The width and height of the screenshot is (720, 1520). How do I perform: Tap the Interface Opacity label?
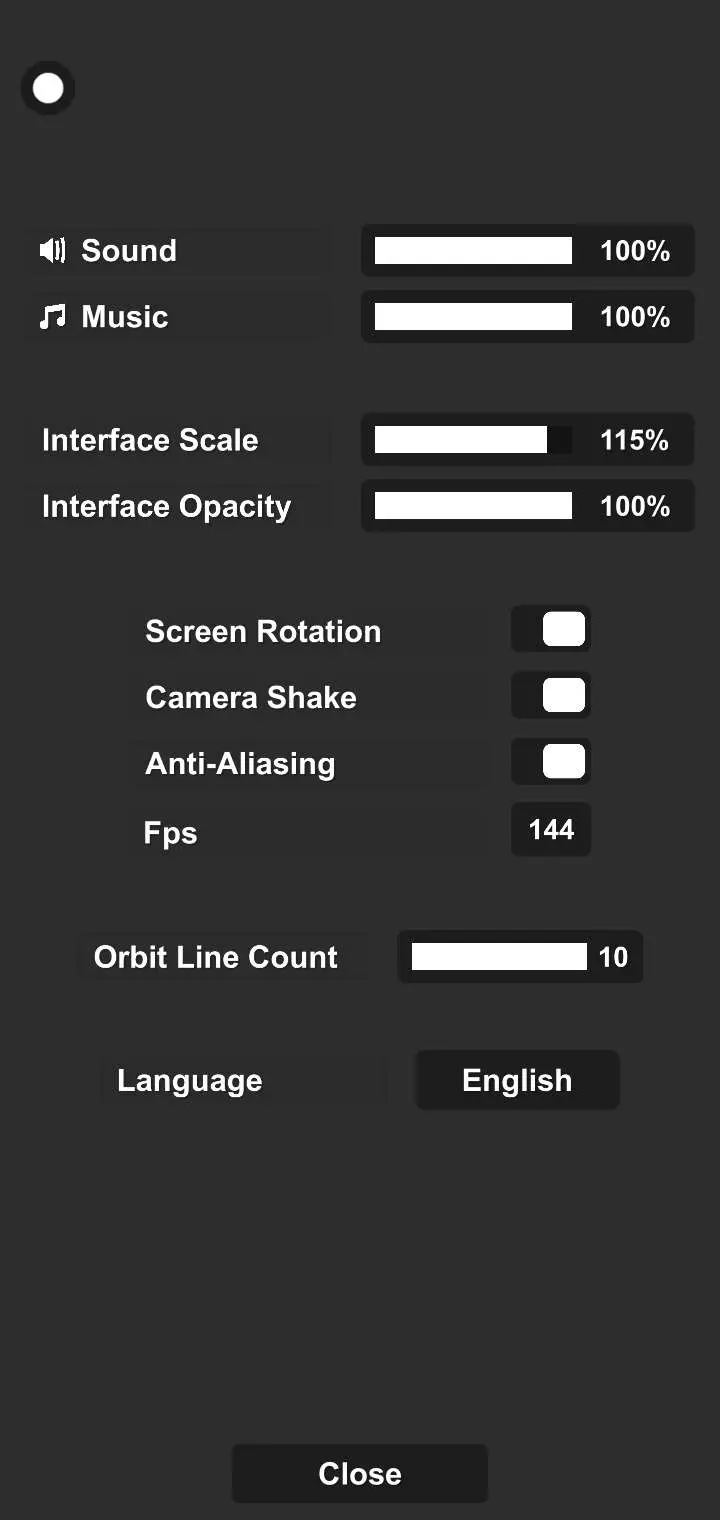click(x=166, y=506)
